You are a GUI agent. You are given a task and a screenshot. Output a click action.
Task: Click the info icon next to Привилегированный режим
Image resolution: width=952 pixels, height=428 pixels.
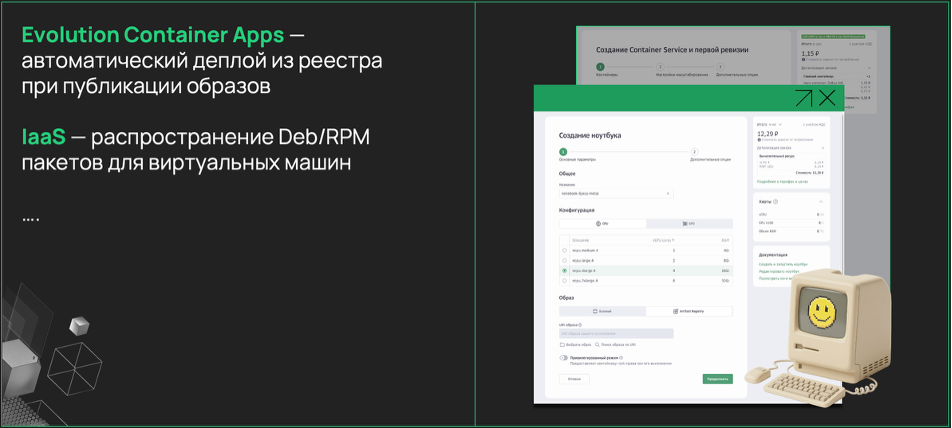point(621,358)
